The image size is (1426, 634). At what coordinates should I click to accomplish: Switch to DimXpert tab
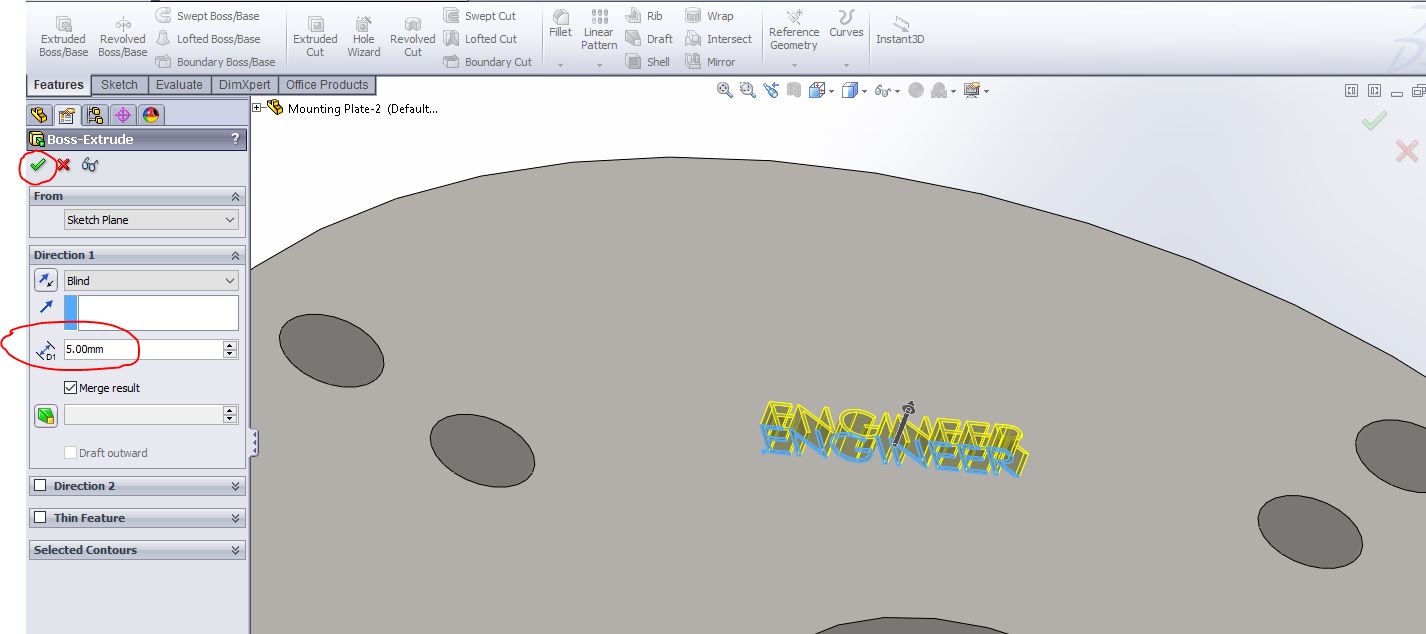click(x=245, y=85)
